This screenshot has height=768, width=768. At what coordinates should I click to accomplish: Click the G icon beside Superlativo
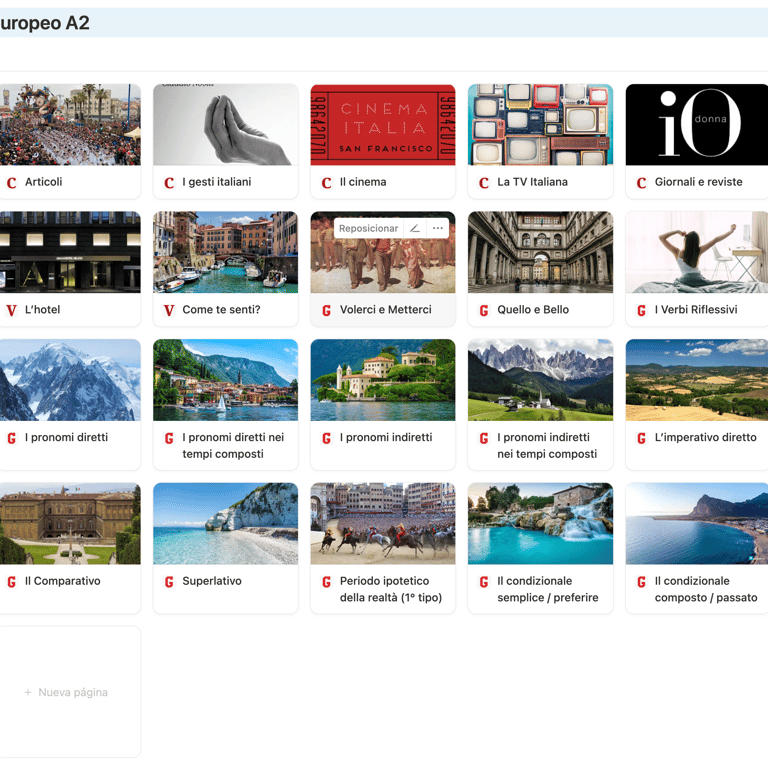tap(169, 581)
